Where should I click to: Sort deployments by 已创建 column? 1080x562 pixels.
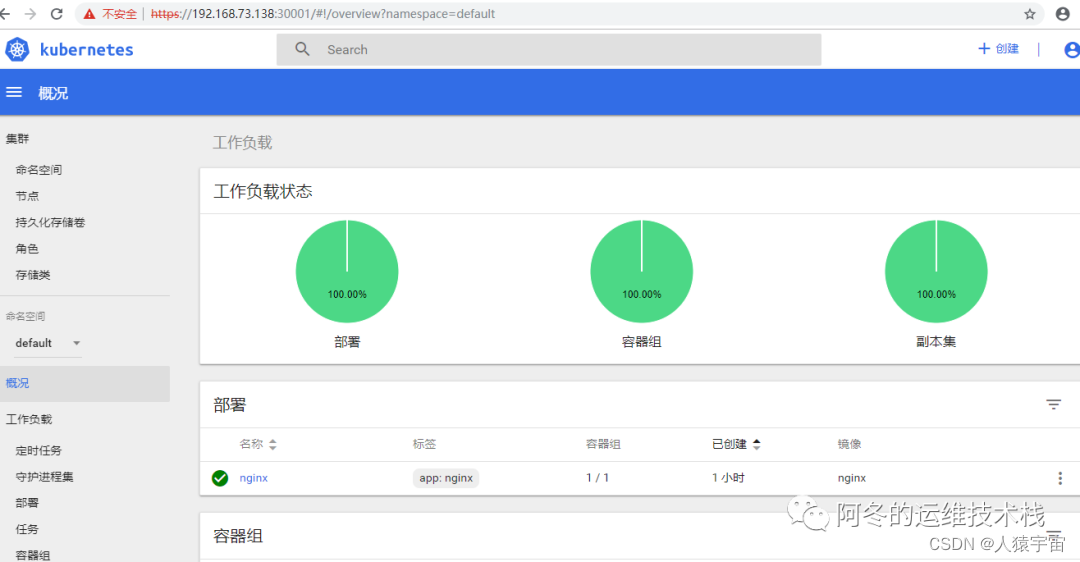[736, 444]
